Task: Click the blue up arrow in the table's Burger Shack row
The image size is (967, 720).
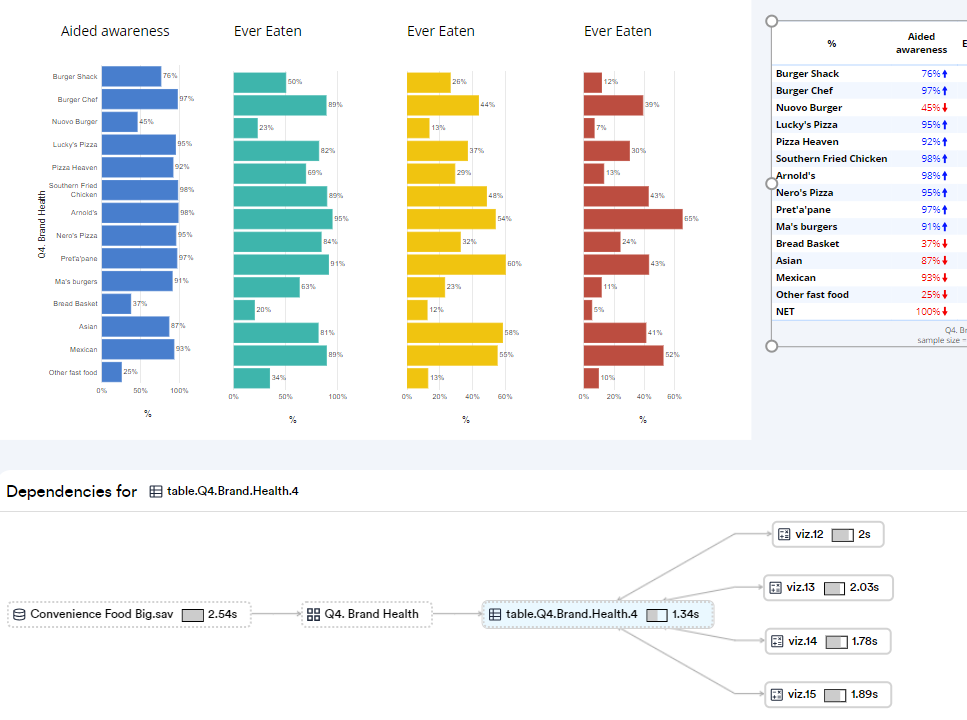Action: (944, 74)
